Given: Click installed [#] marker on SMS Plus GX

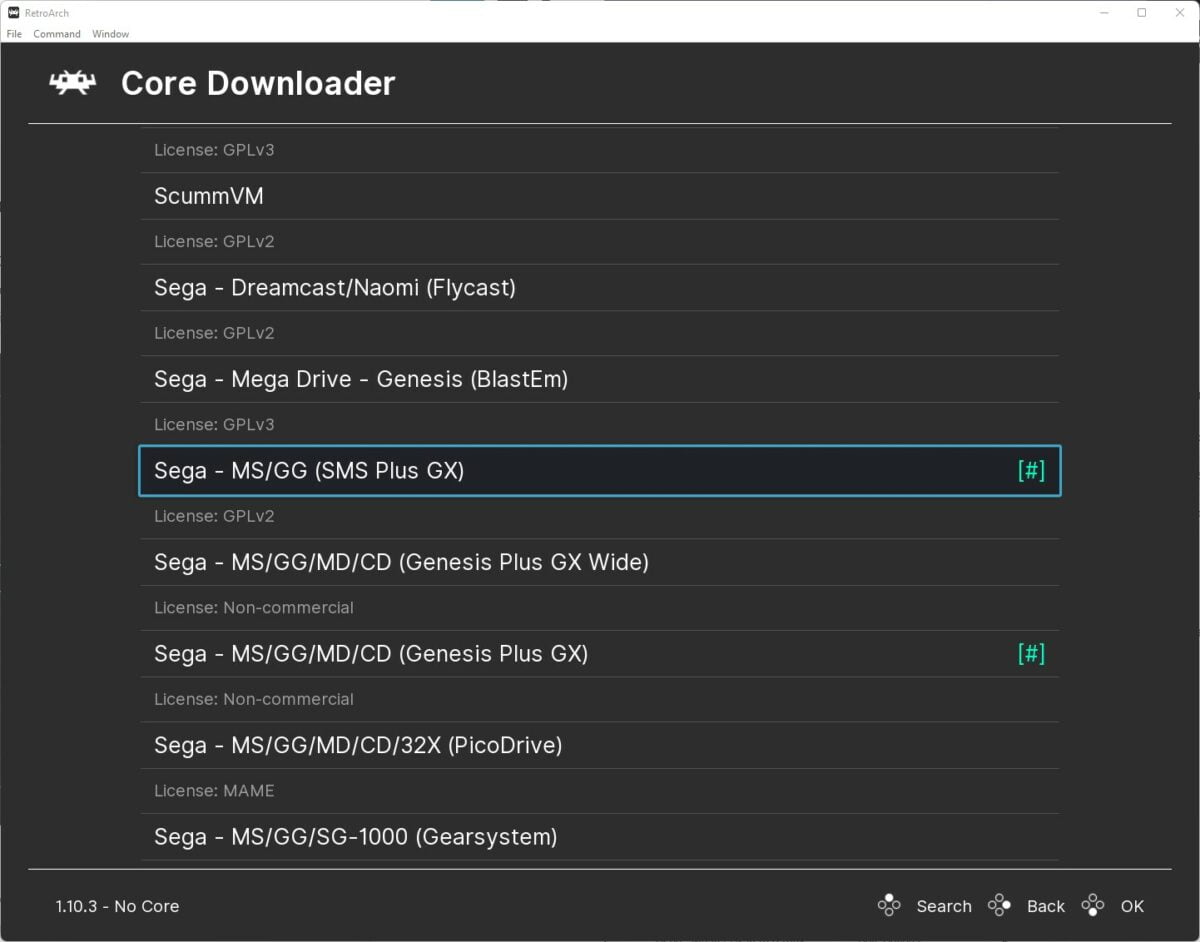Looking at the screenshot, I should tap(1031, 471).
